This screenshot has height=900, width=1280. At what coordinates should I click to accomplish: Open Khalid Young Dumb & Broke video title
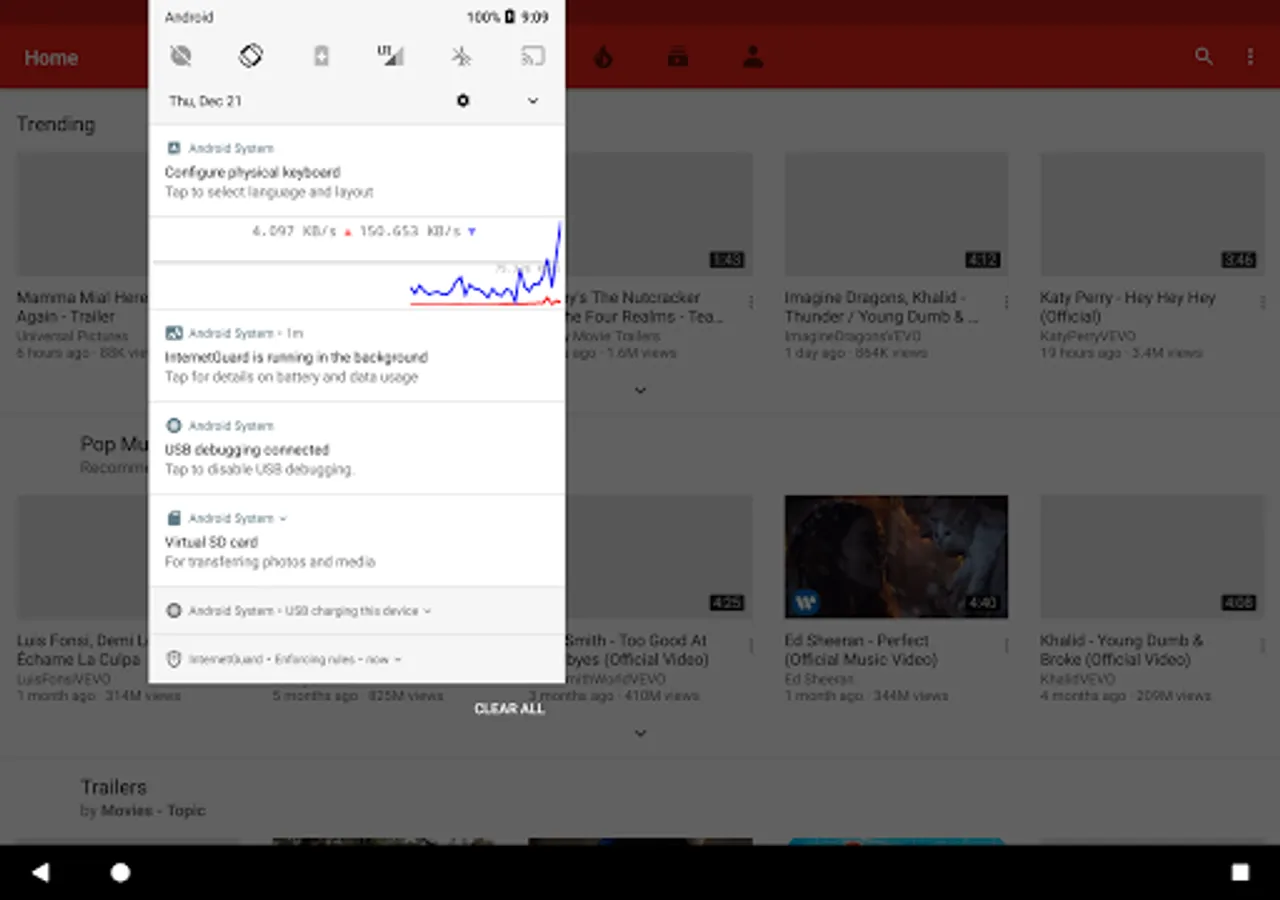tap(1122, 650)
